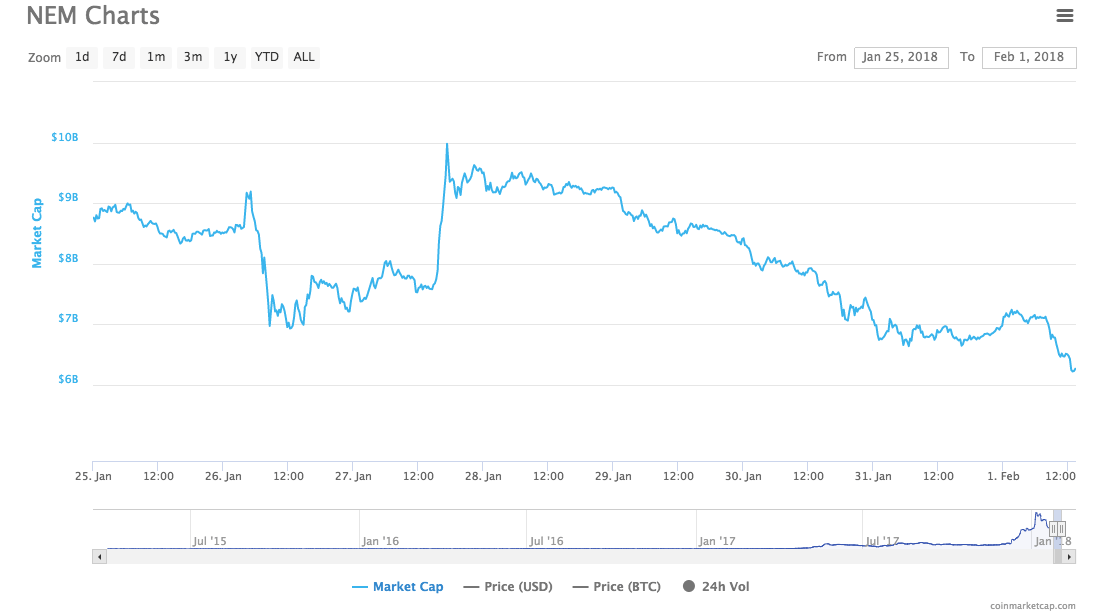
Task: Click the navigator left scroll arrow
Action: point(98,556)
